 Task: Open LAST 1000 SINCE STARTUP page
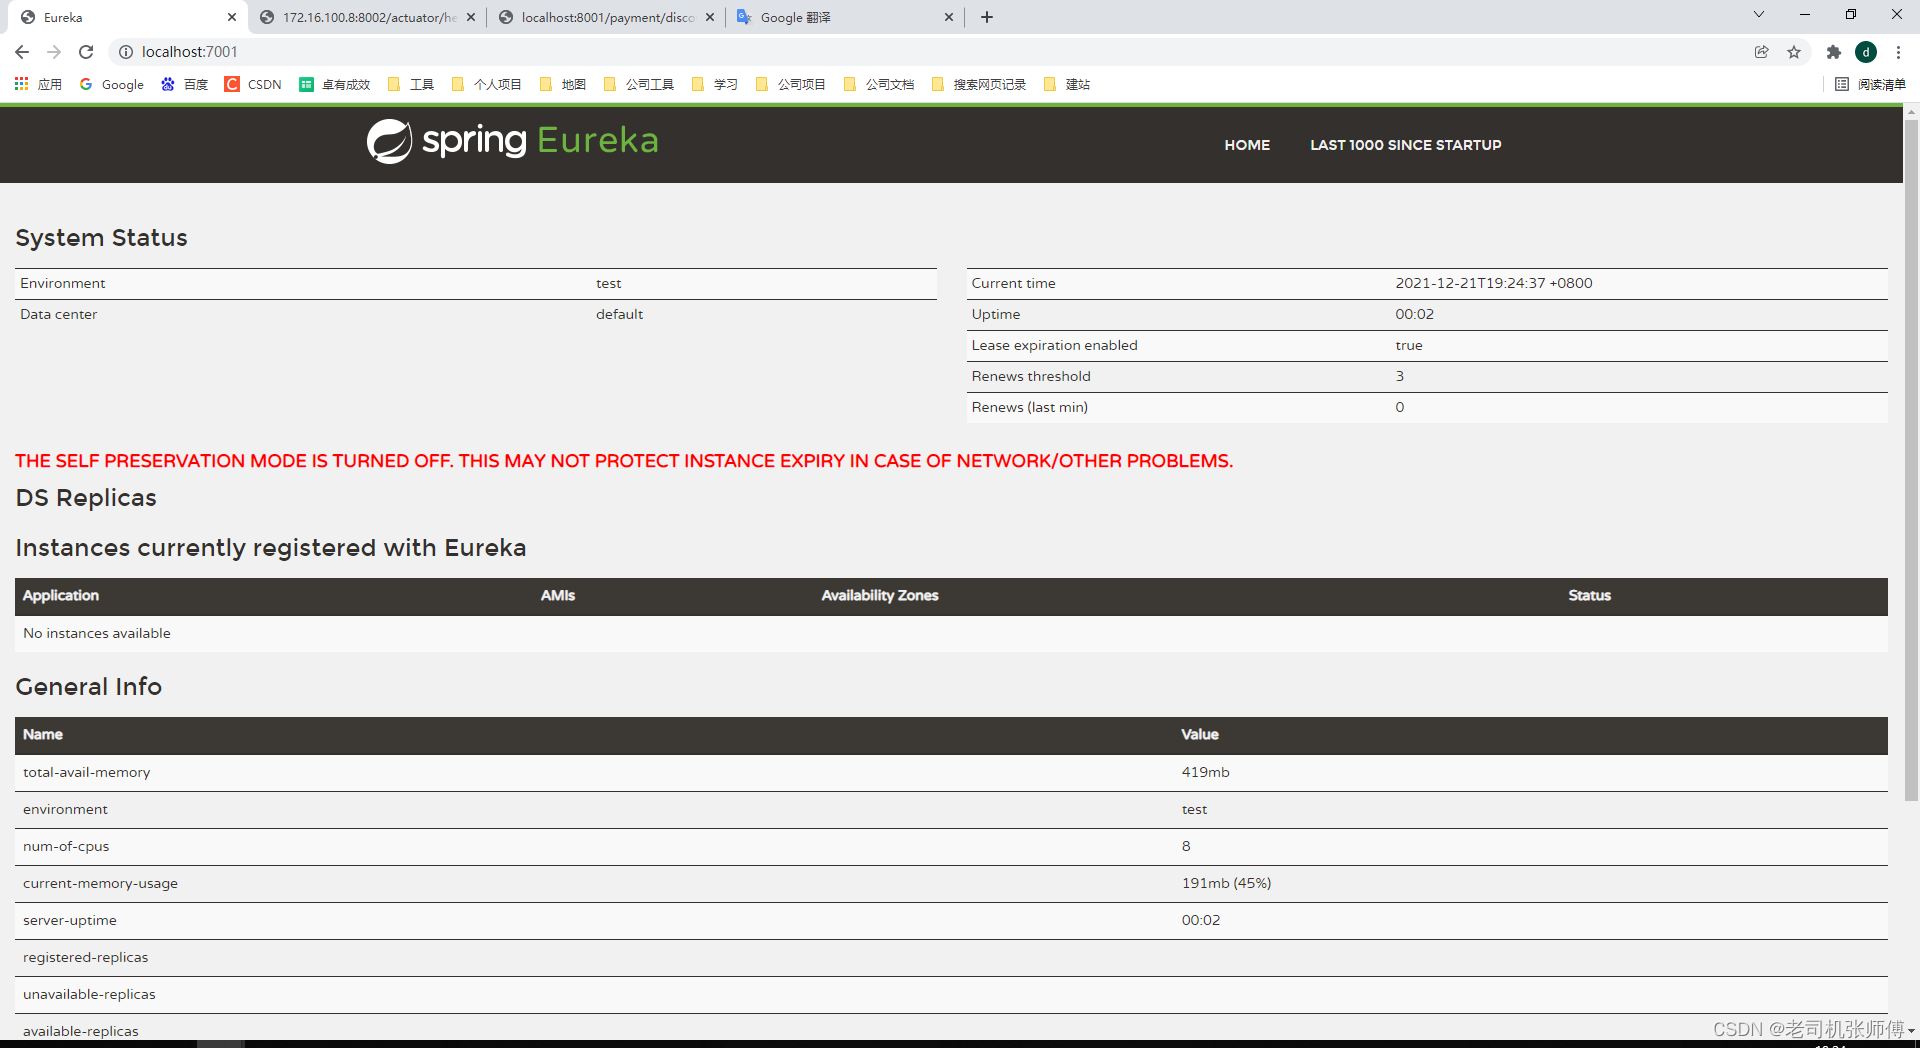1405,145
